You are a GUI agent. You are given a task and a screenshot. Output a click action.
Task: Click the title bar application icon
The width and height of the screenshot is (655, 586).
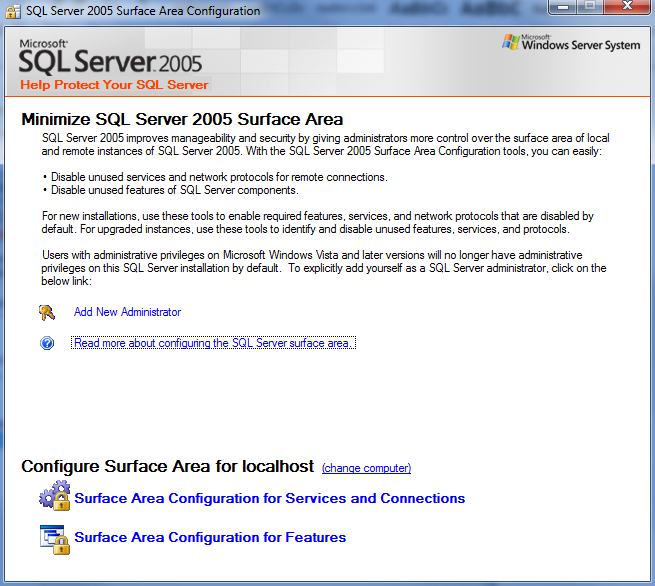coord(13,10)
